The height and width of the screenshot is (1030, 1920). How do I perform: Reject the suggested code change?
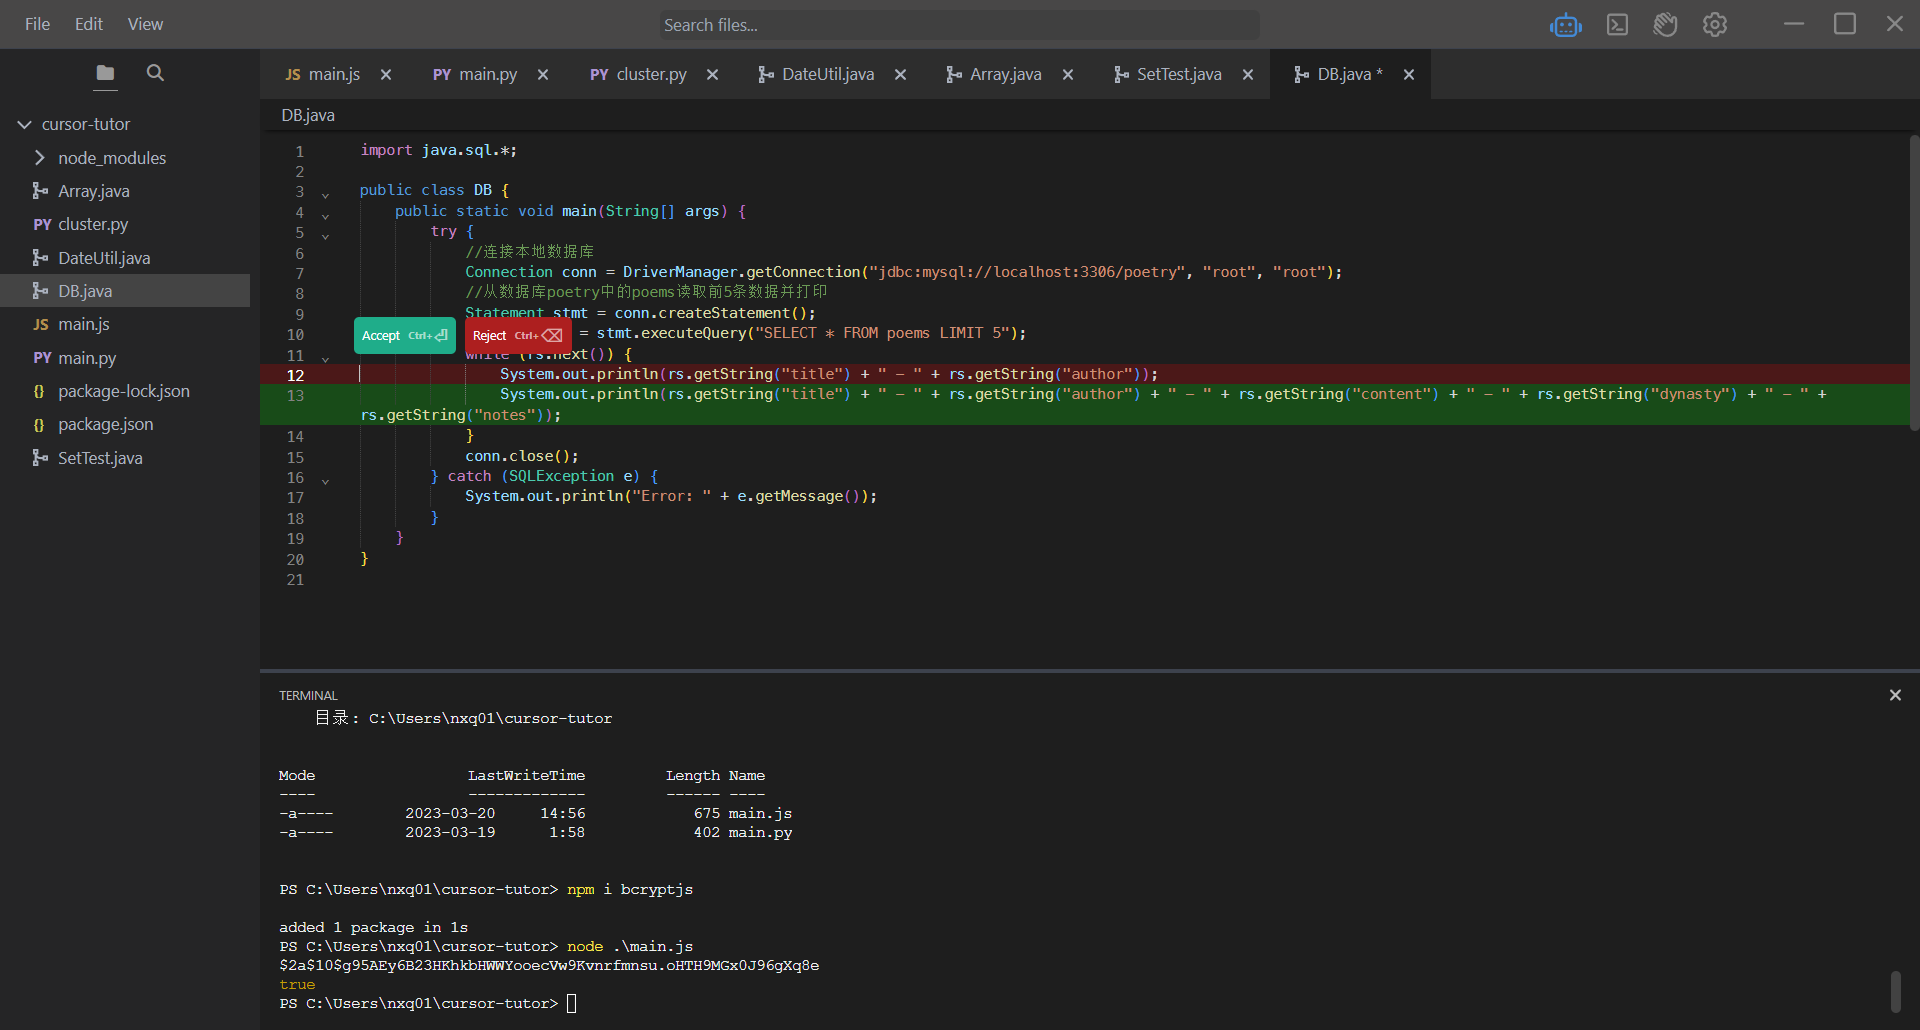click(x=517, y=336)
